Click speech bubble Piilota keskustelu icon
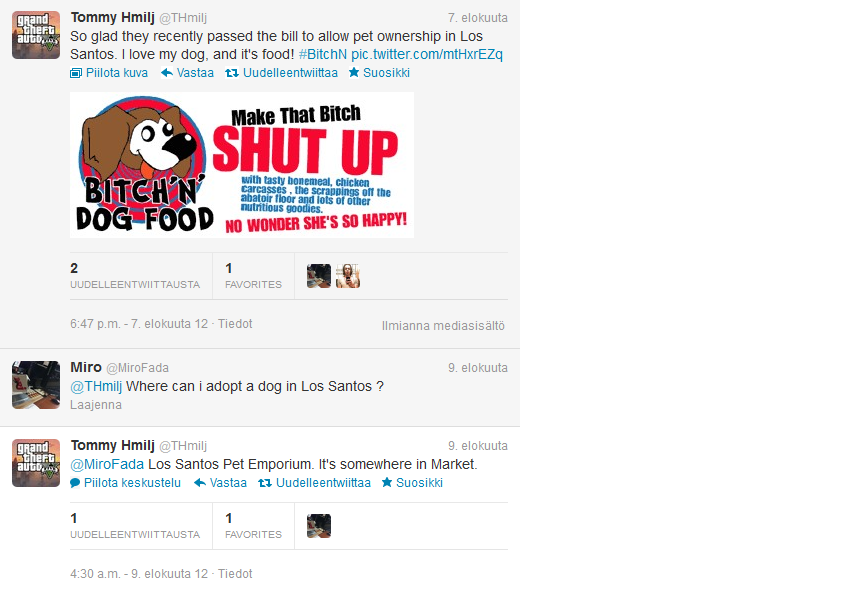This screenshot has width=864, height=593. point(75,483)
